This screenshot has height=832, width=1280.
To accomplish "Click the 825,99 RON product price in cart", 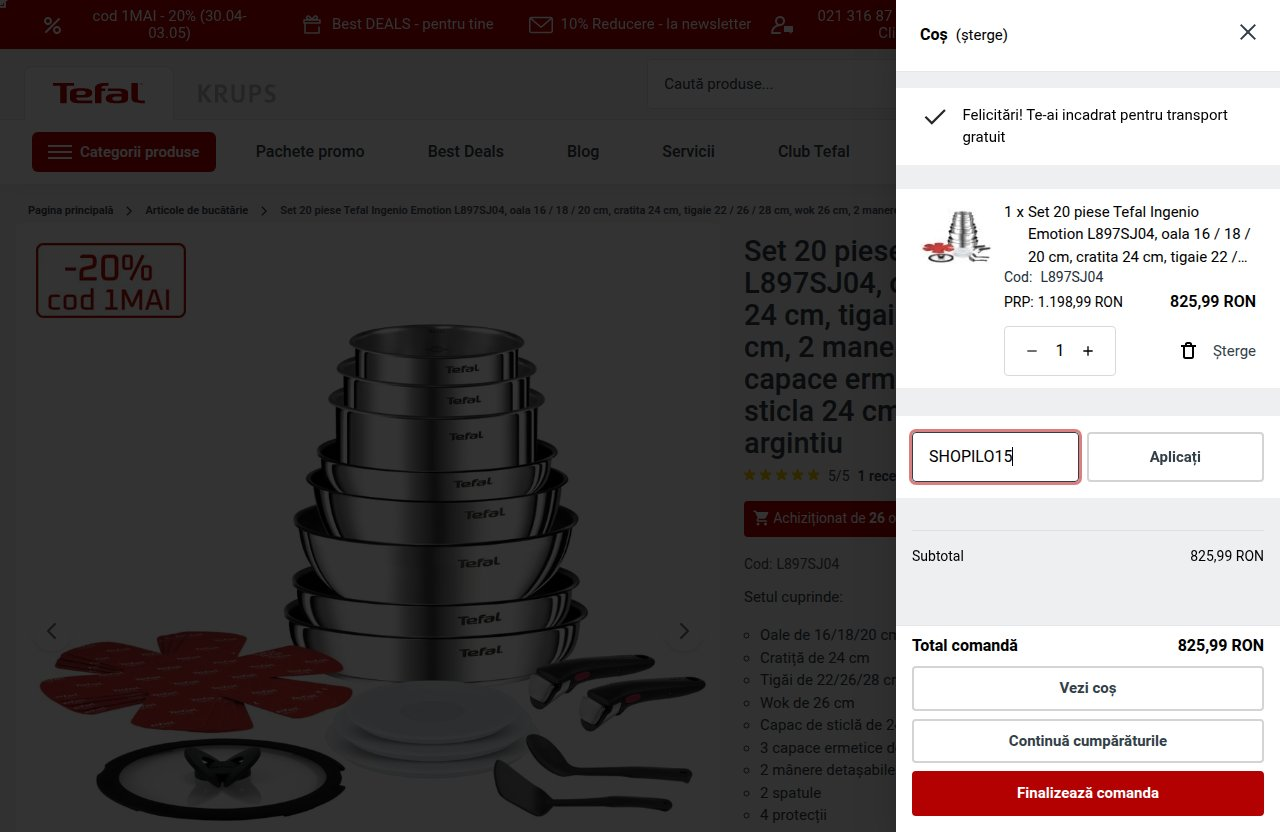I will tap(1213, 301).
